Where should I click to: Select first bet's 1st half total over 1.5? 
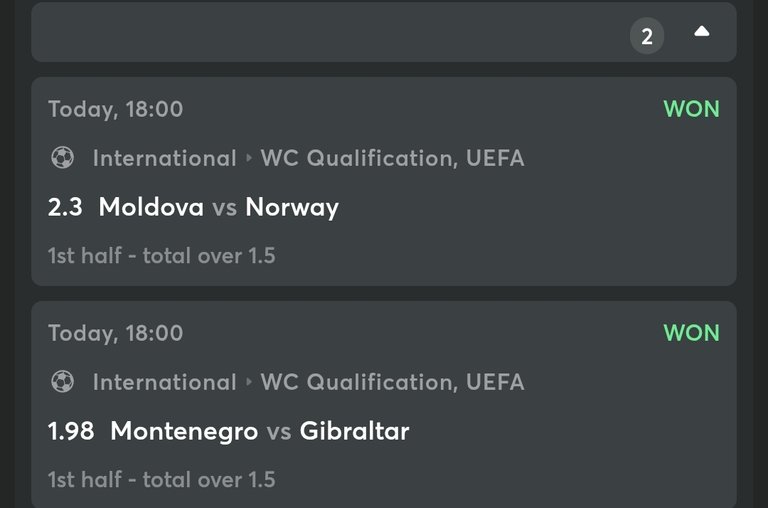click(x=162, y=256)
